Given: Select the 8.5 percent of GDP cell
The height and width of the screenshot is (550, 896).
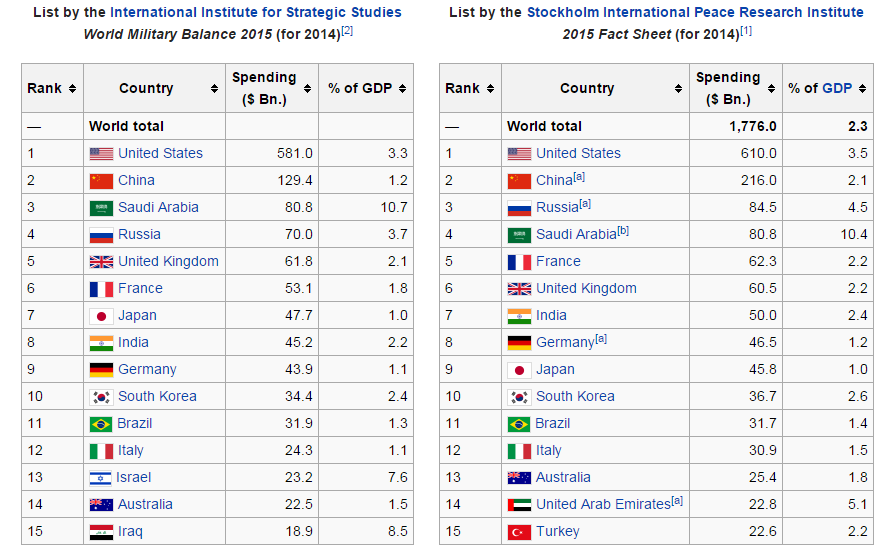Looking at the screenshot, I should click(366, 532).
